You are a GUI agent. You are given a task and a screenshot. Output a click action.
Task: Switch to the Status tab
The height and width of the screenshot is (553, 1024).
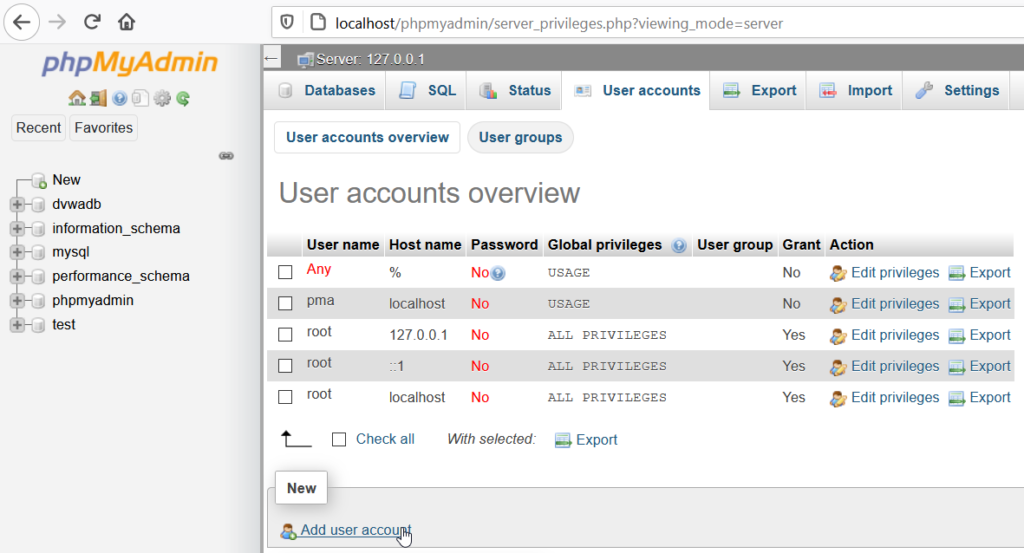pyautogui.click(x=515, y=91)
